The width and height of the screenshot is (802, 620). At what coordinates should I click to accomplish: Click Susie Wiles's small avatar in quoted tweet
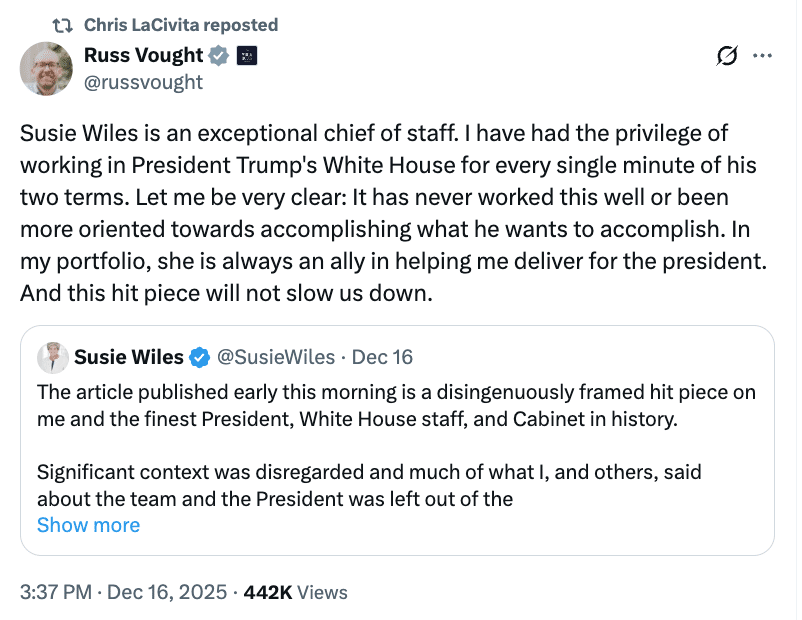click(x=53, y=357)
